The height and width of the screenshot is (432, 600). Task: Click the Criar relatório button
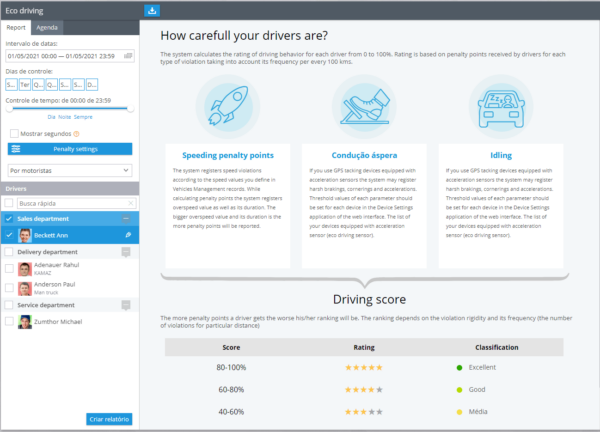point(109,419)
